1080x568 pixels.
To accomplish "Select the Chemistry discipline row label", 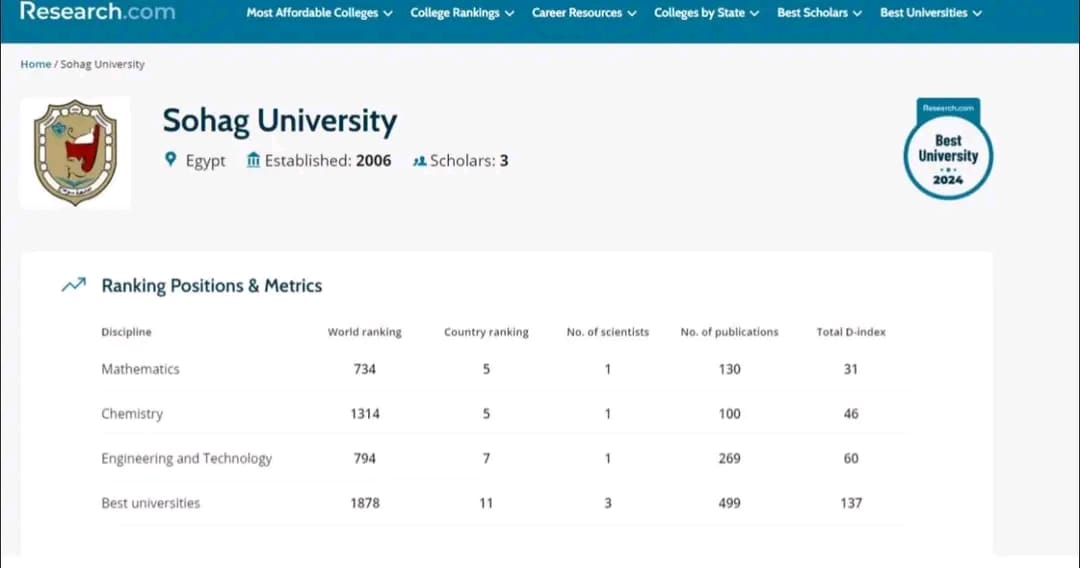I will (x=132, y=414).
